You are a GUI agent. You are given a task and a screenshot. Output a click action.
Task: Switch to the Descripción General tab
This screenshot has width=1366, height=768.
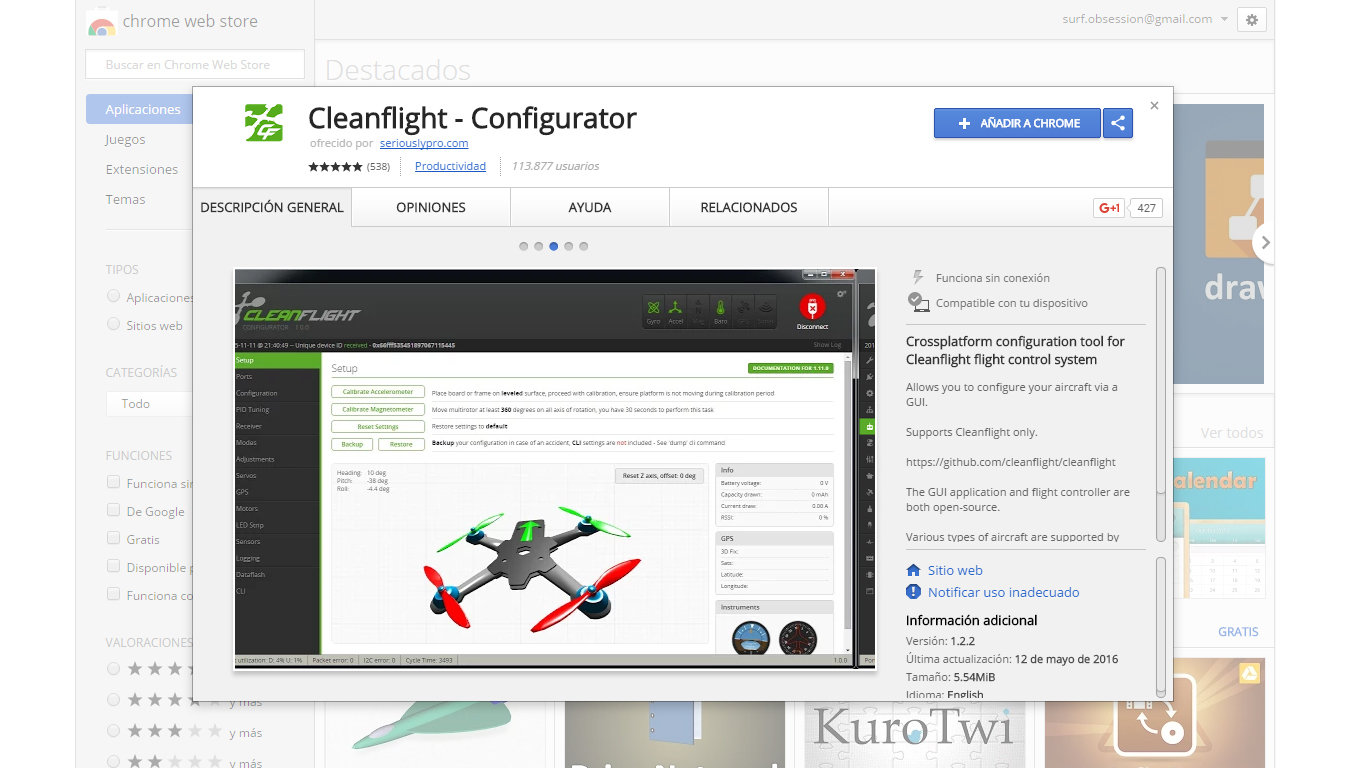pos(272,207)
